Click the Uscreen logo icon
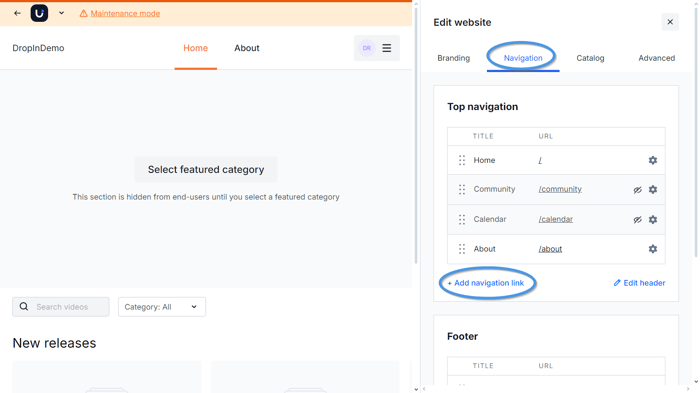The height and width of the screenshot is (393, 700). [x=39, y=13]
